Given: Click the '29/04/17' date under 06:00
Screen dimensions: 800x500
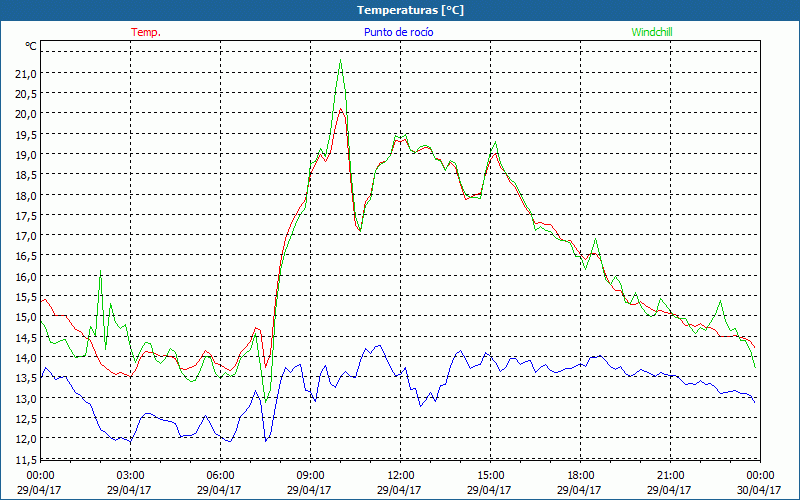Looking at the screenshot, I should 219,490.
